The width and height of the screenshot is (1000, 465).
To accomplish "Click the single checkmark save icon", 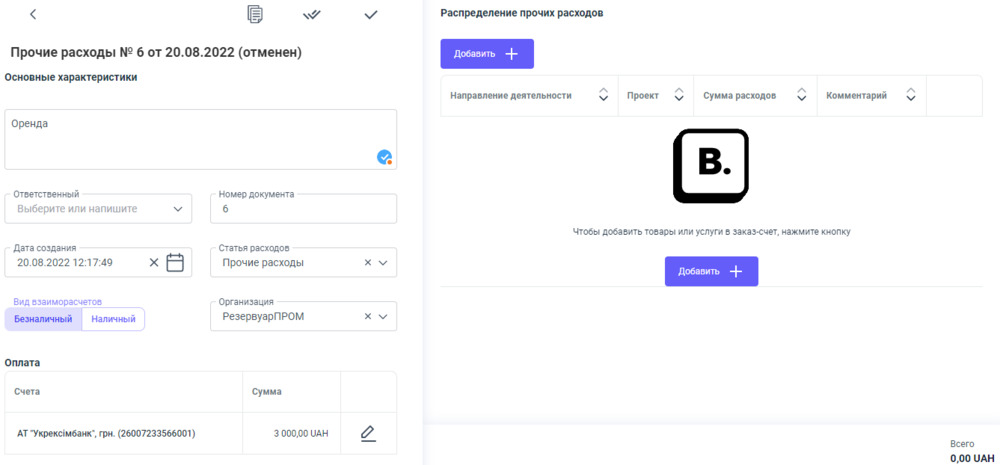I will pos(371,14).
